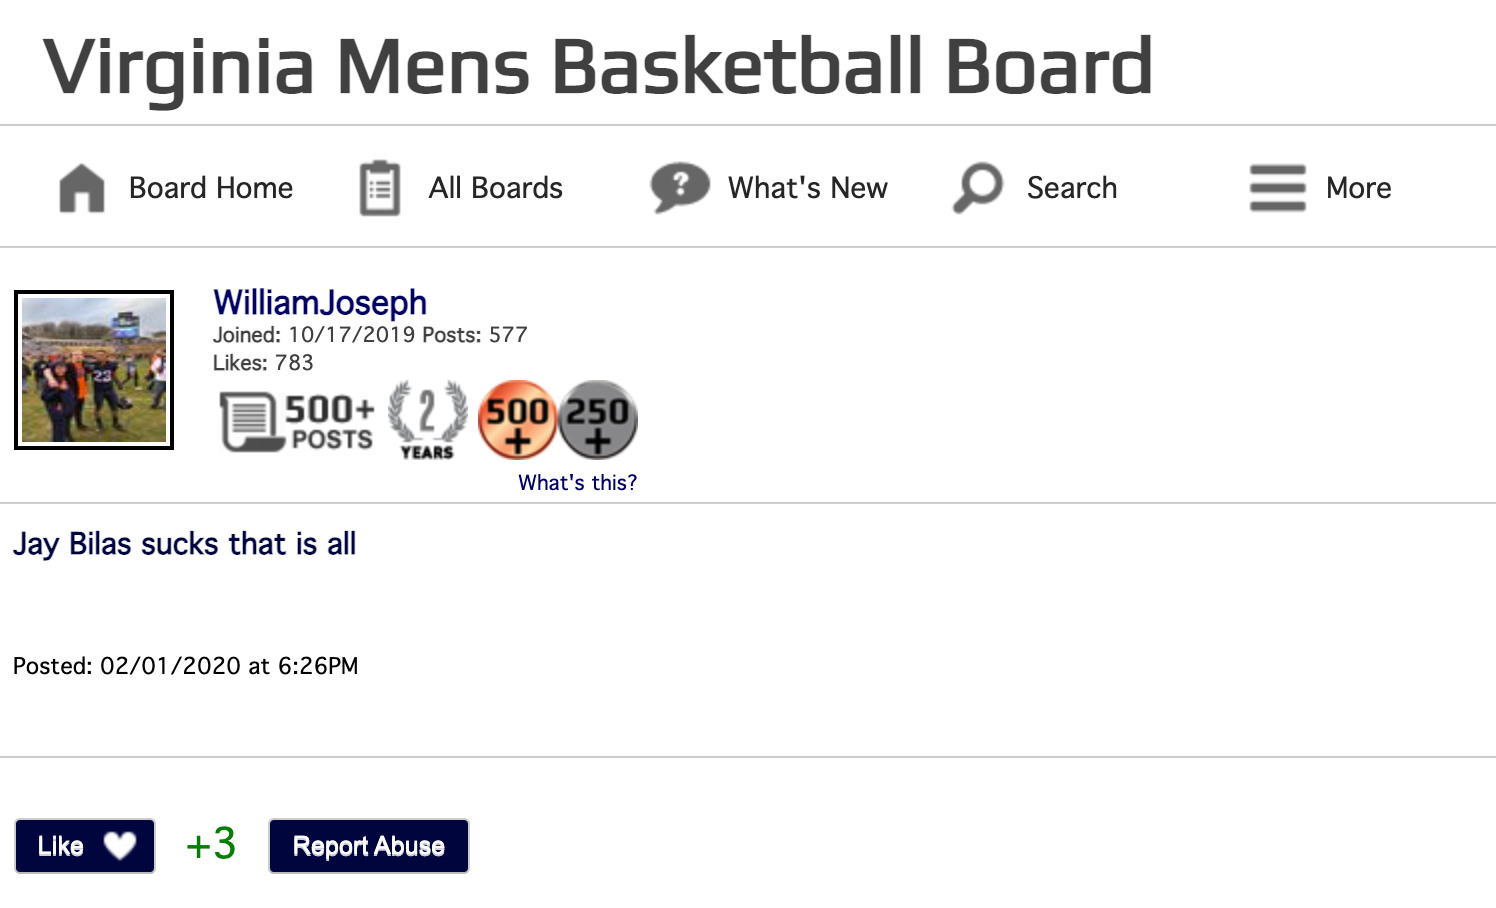
Task: Open the Board Home menu item
Action: (211, 188)
